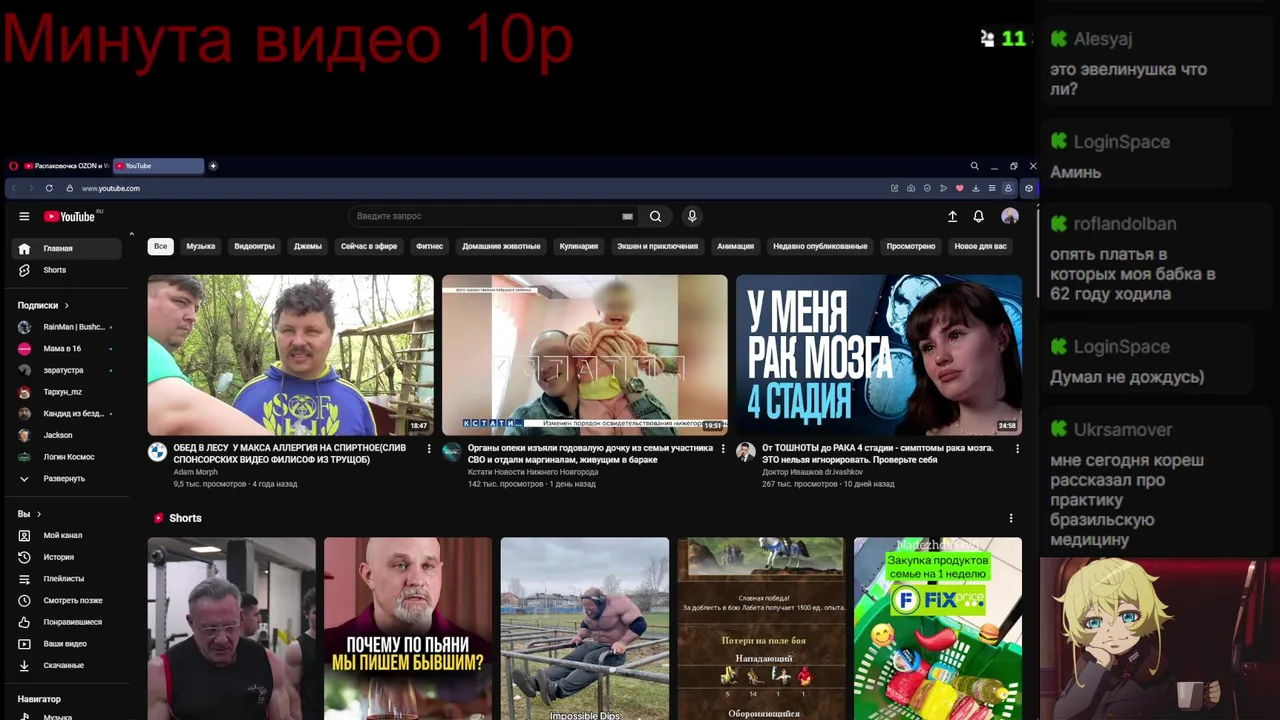1280x720 pixels.
Task: Reload the page in browser toolbar
Action: point(49,188)
